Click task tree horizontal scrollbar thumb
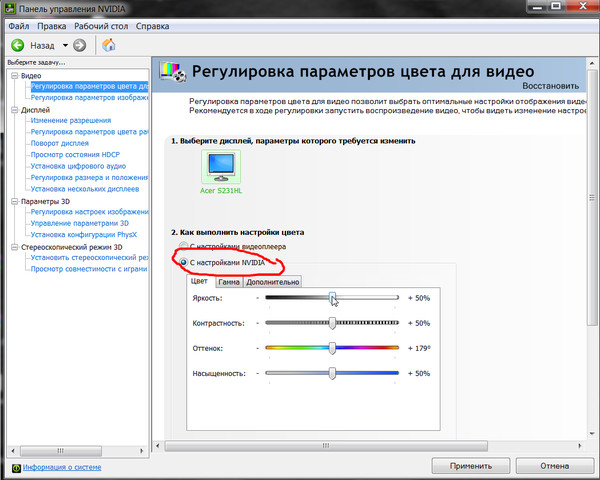 pos(61,451)
